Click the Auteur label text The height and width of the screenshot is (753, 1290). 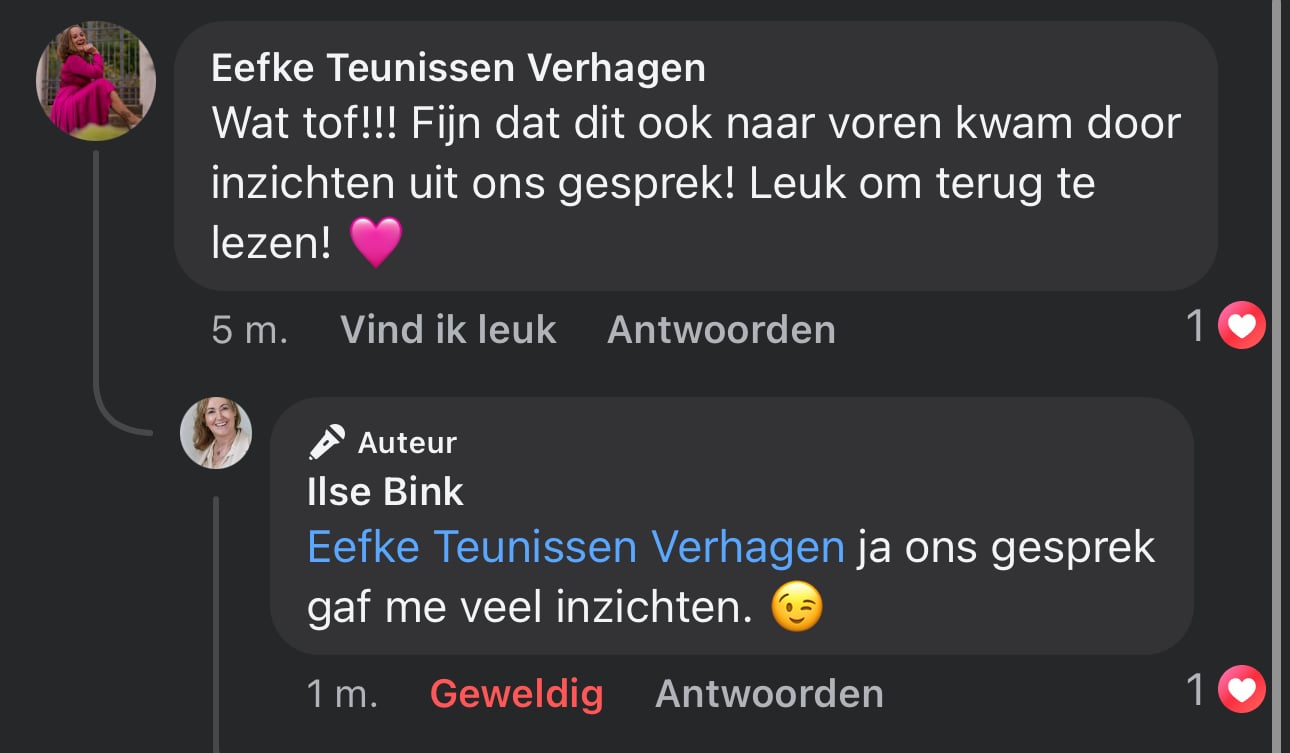point(407,442)
